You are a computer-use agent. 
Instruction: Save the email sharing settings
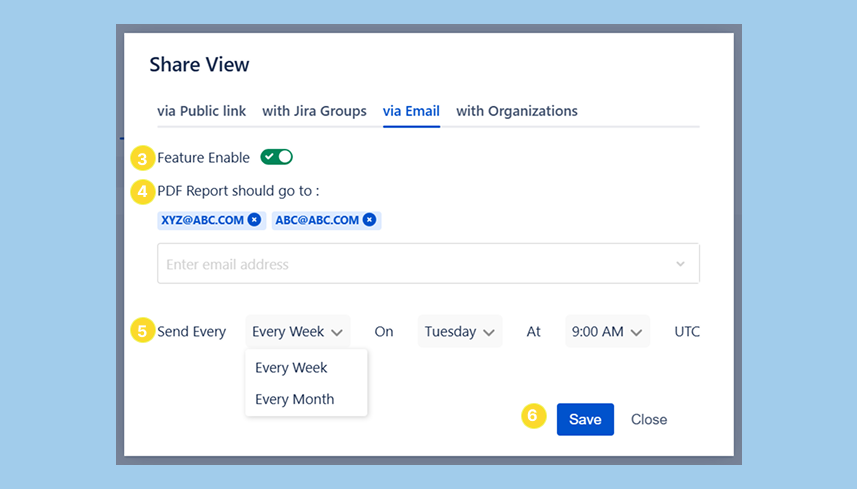pos(585,419)
